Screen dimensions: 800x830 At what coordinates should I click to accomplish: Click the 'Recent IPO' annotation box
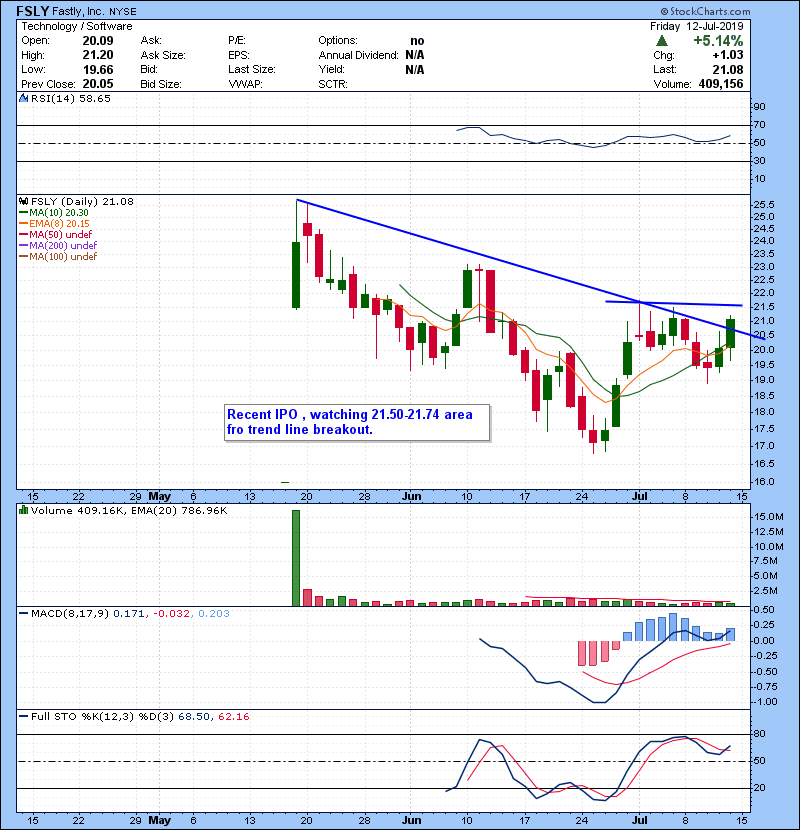click(x=357, y=422)
